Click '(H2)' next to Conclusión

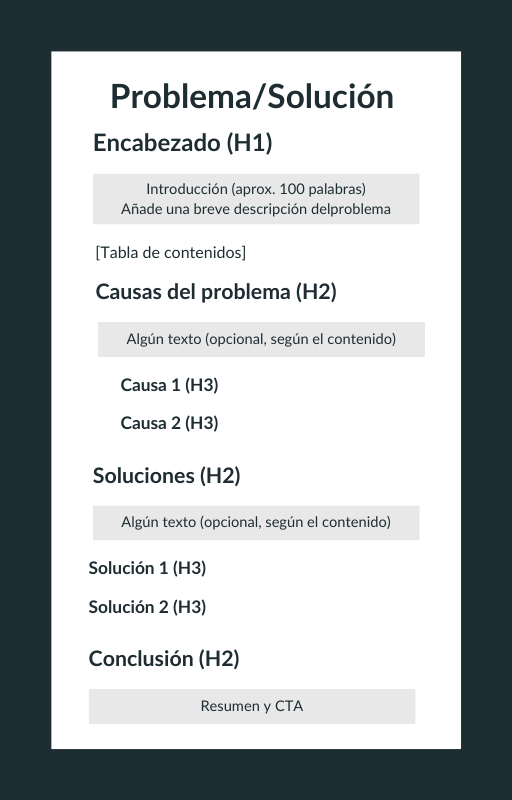tap(219, 659)
